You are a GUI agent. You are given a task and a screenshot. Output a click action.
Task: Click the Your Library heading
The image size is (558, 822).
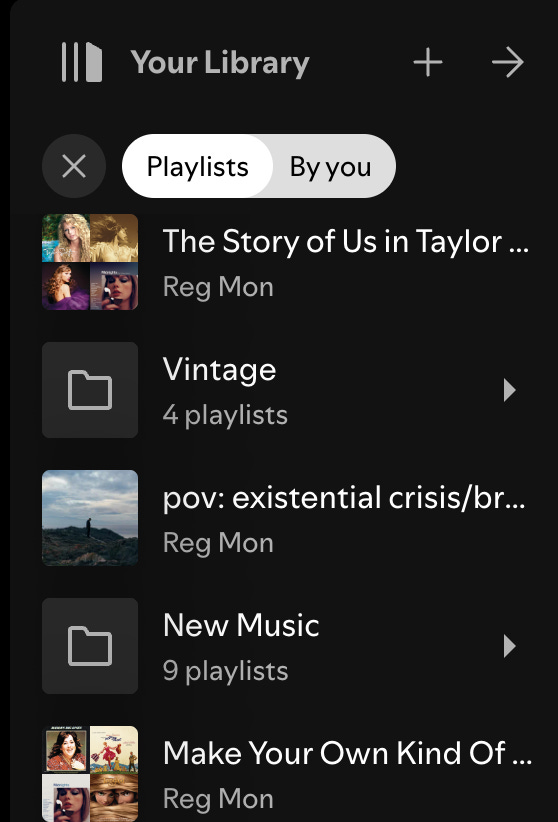[220, 63]
